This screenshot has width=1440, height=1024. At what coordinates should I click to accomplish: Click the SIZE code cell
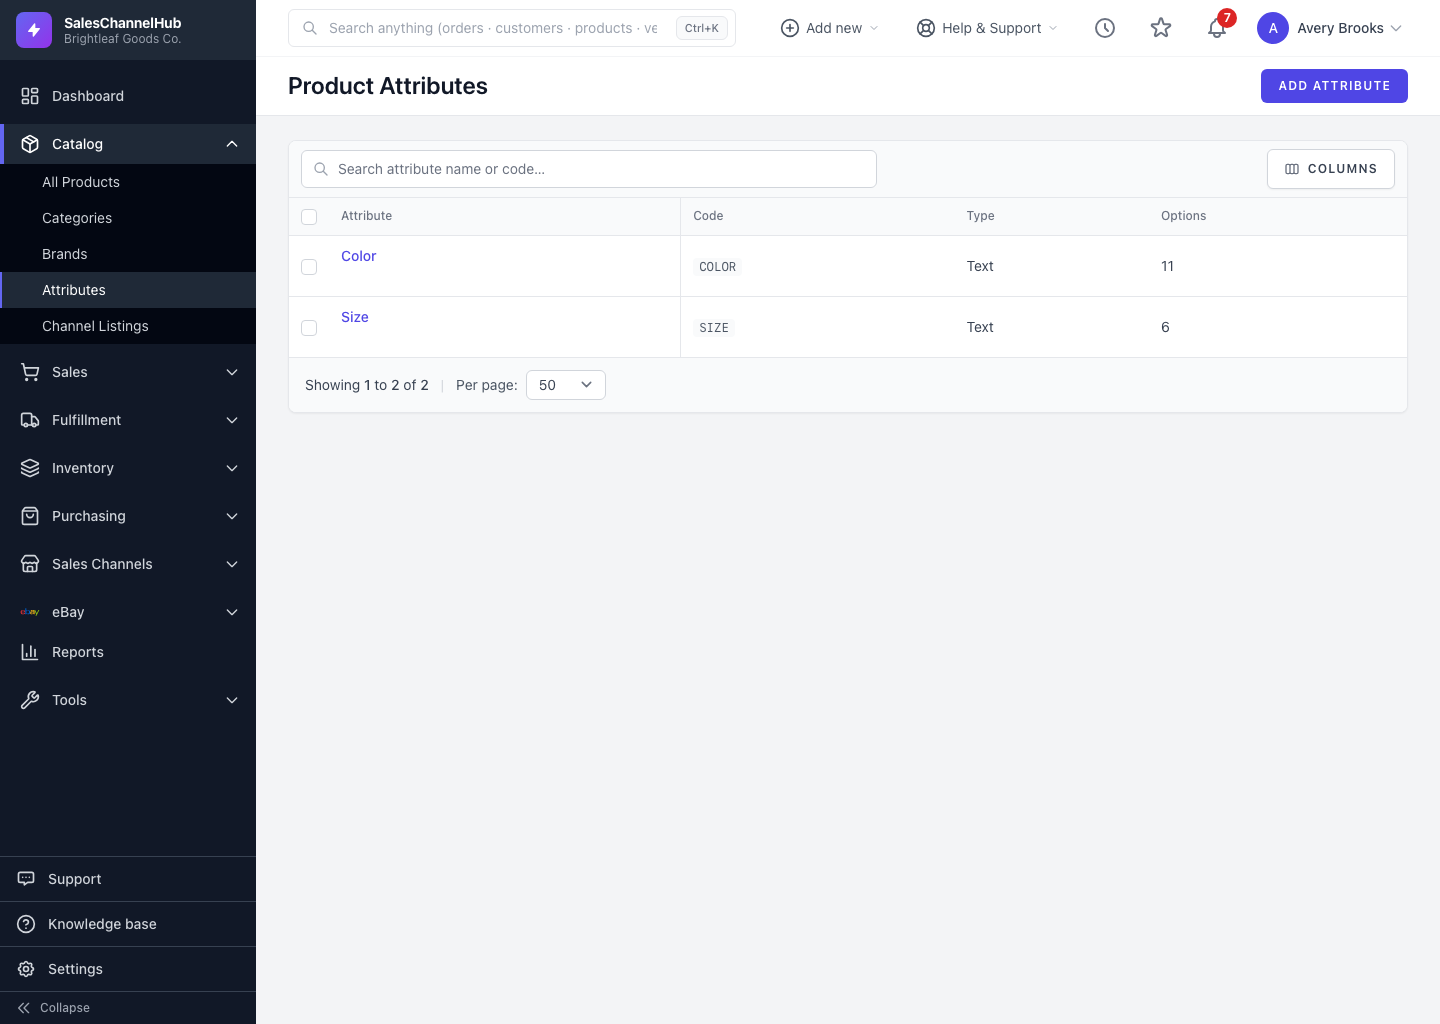714,328
